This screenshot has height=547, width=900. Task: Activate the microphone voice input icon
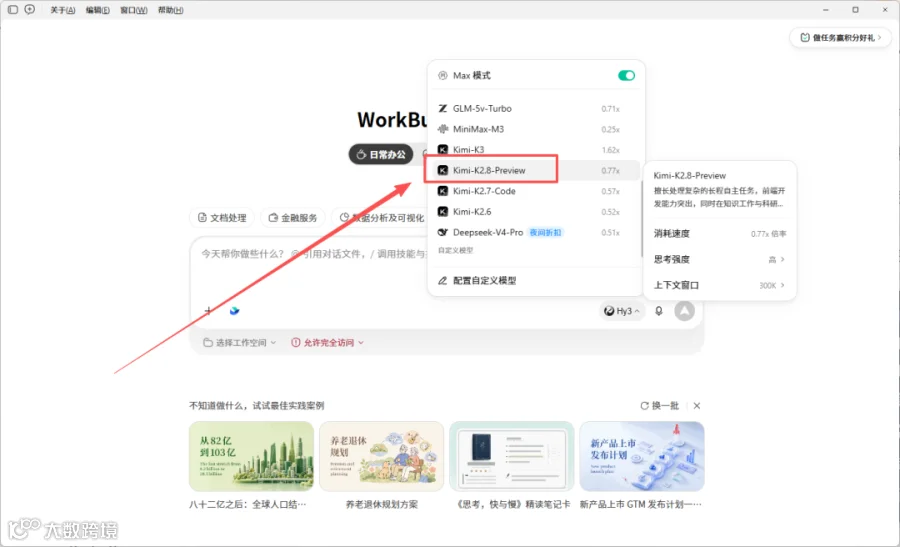[x=659, y=311]
